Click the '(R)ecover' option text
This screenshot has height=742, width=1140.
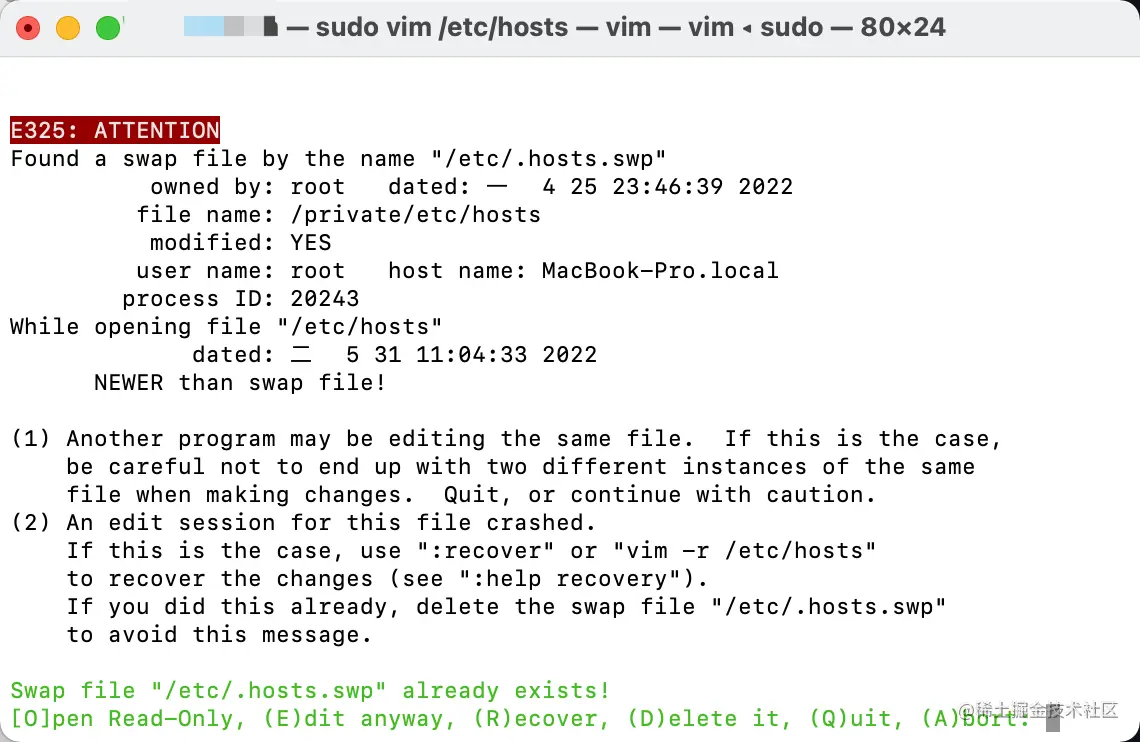(x=541, y=719)
